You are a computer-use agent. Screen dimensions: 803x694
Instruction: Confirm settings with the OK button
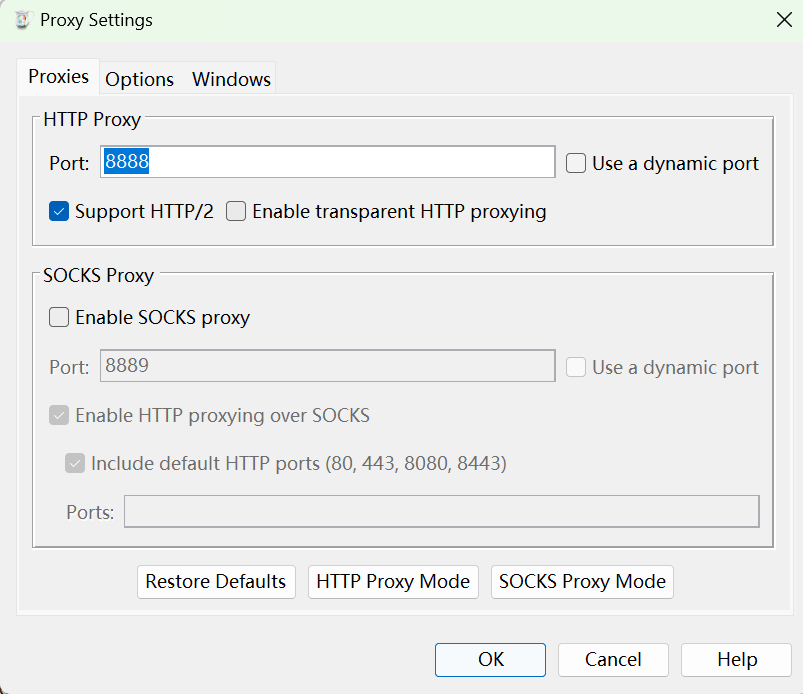point(490,659)
